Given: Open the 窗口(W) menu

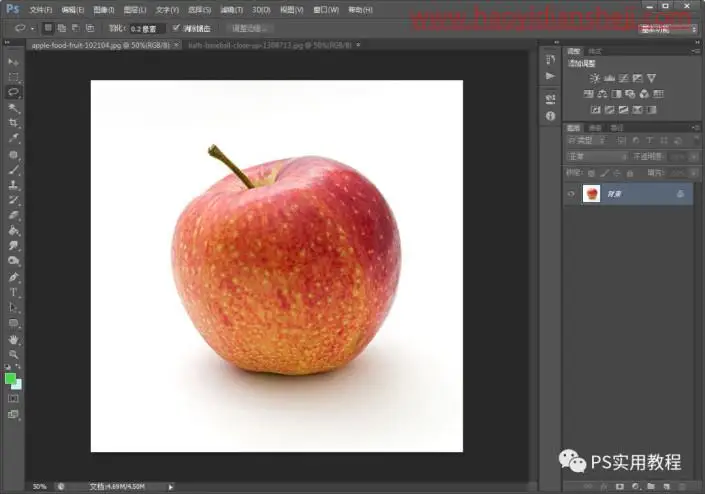Looking at the screenshot, I should pyautogui.click(x=326, y=9).
